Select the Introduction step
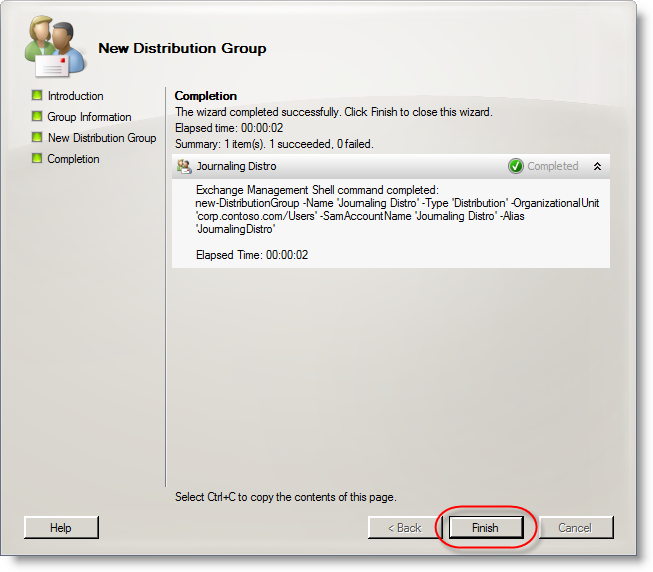This screenshot has height=572, width=653. click(x=75, y=96)
